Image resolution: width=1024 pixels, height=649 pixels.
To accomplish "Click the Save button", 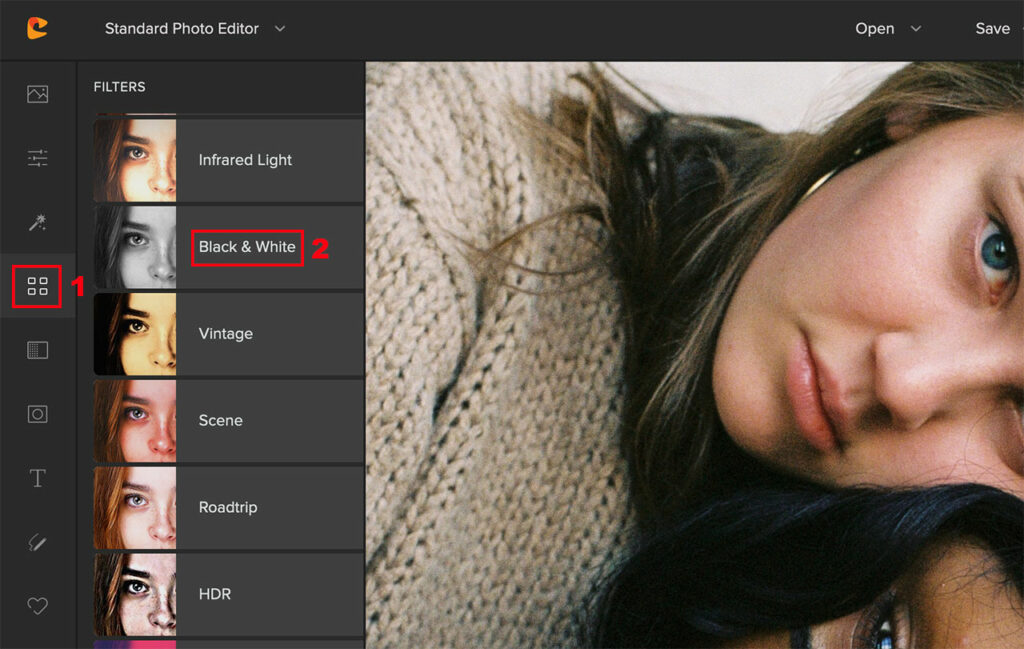I will [x=992, y=28].
